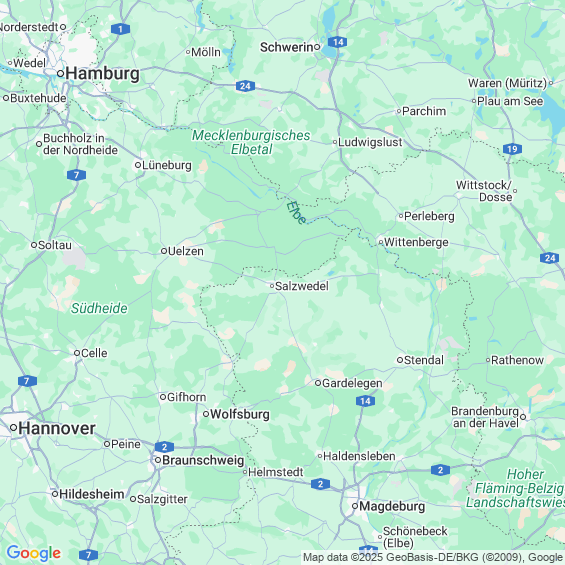Image resolution: width=565 pixels, height=565 pixels.
Task: Open the Mecklenburgisches Elbetal park label
Action: 251,142
